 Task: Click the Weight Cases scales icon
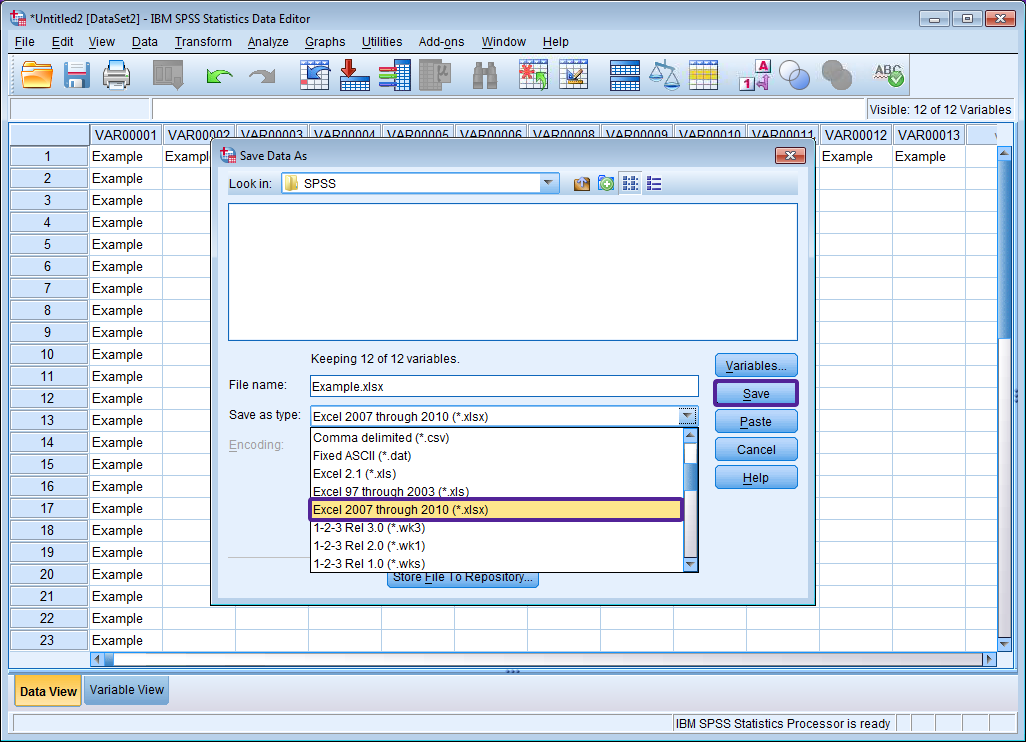coord(664,75)
